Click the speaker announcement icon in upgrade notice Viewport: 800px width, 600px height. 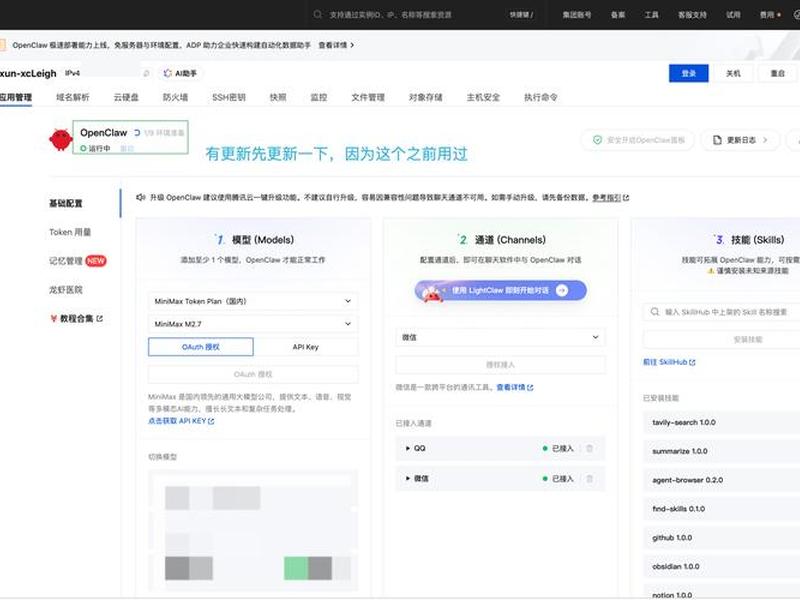141,197
